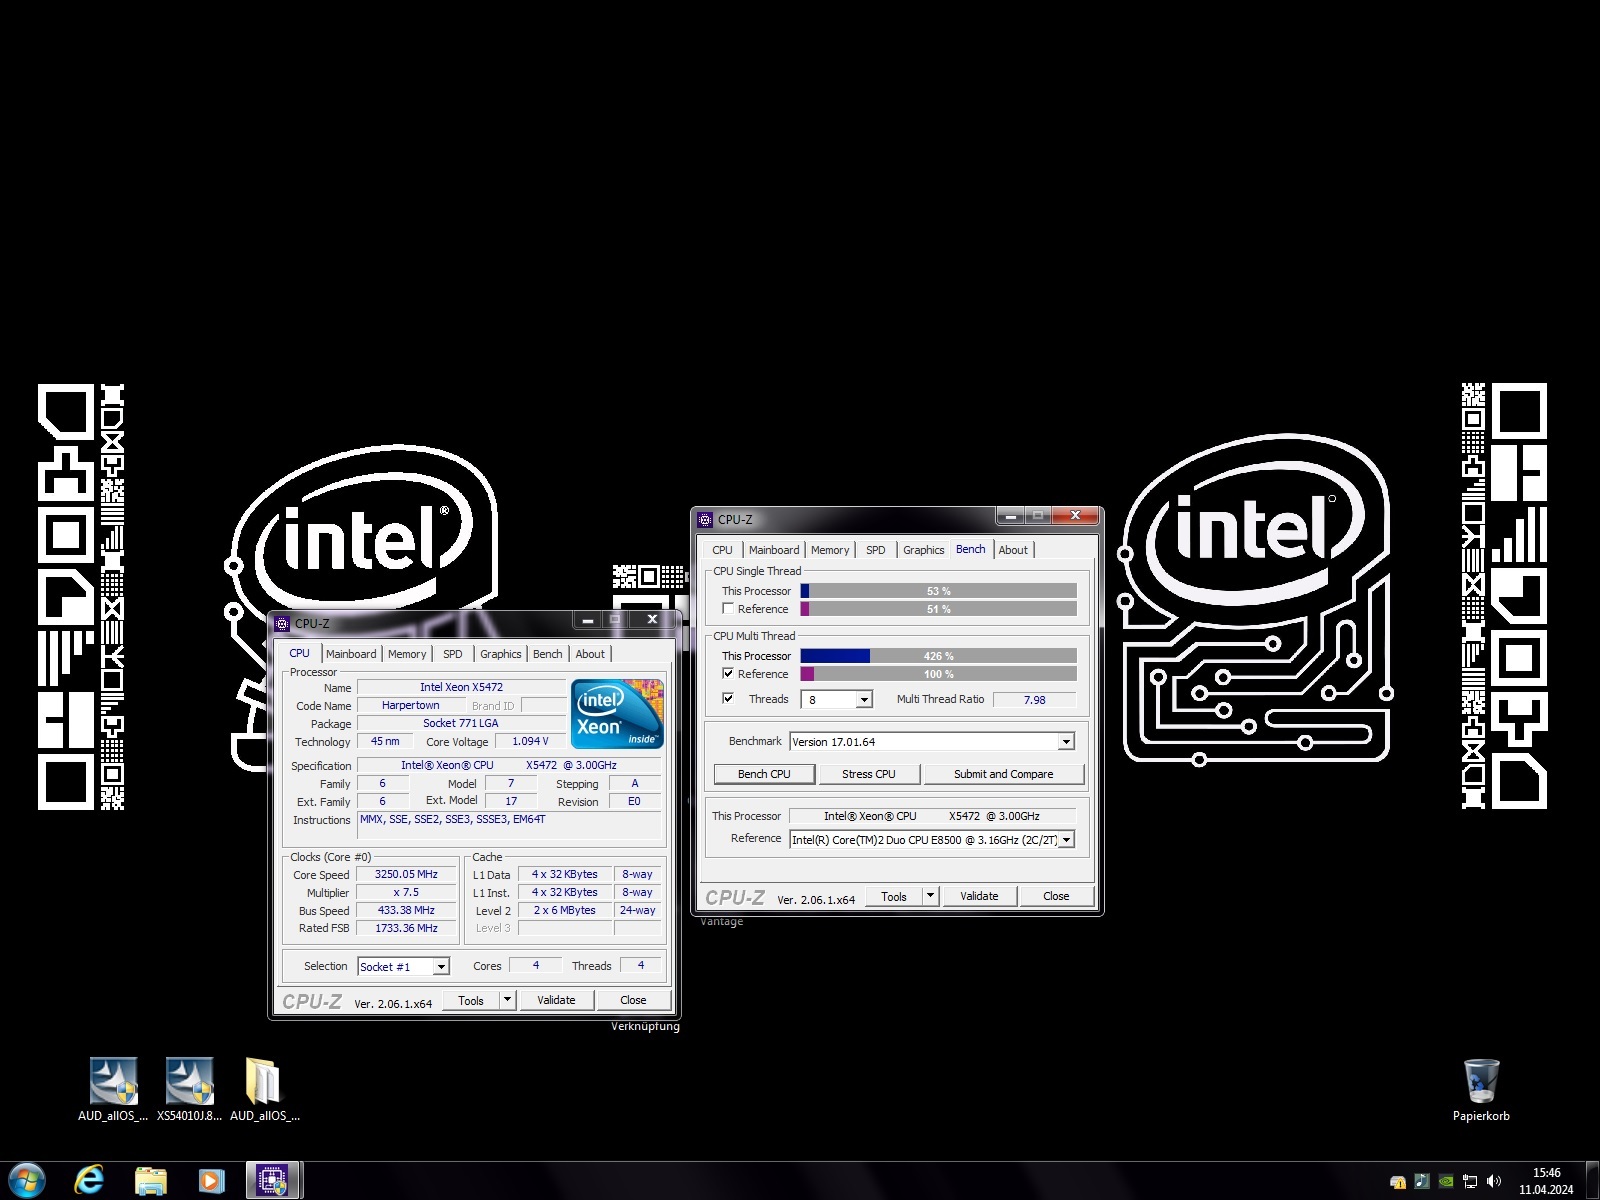Uncheck the multi thread Reference checkbox
Image resolution: width=1600 pixels, height=1200 pixels.
(728, 674)
